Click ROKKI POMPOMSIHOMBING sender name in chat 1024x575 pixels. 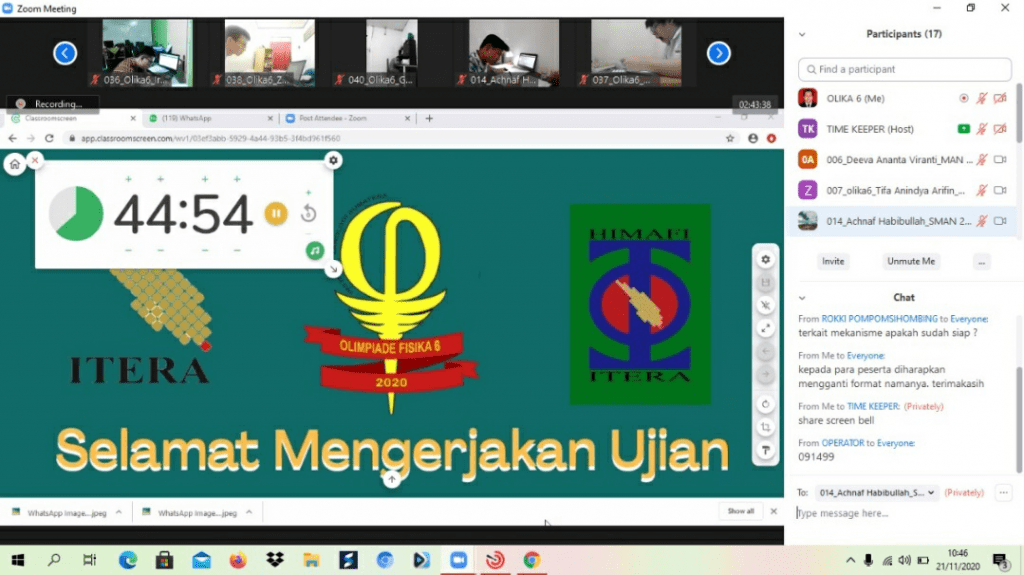[x=879, y=319]
